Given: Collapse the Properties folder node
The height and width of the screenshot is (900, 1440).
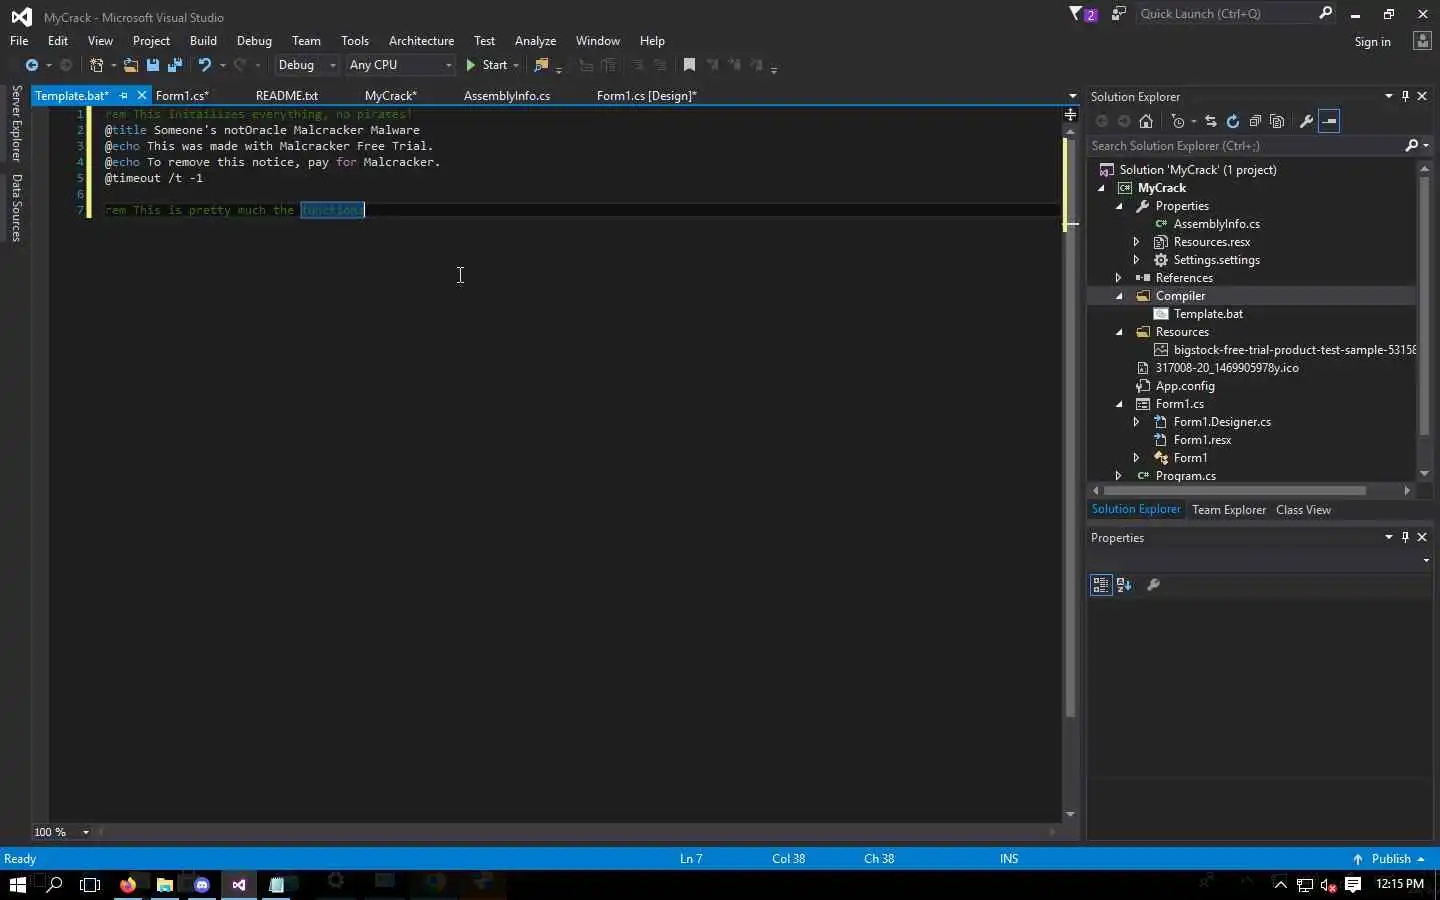Looking at the screenshot, I should [1119, 206].
